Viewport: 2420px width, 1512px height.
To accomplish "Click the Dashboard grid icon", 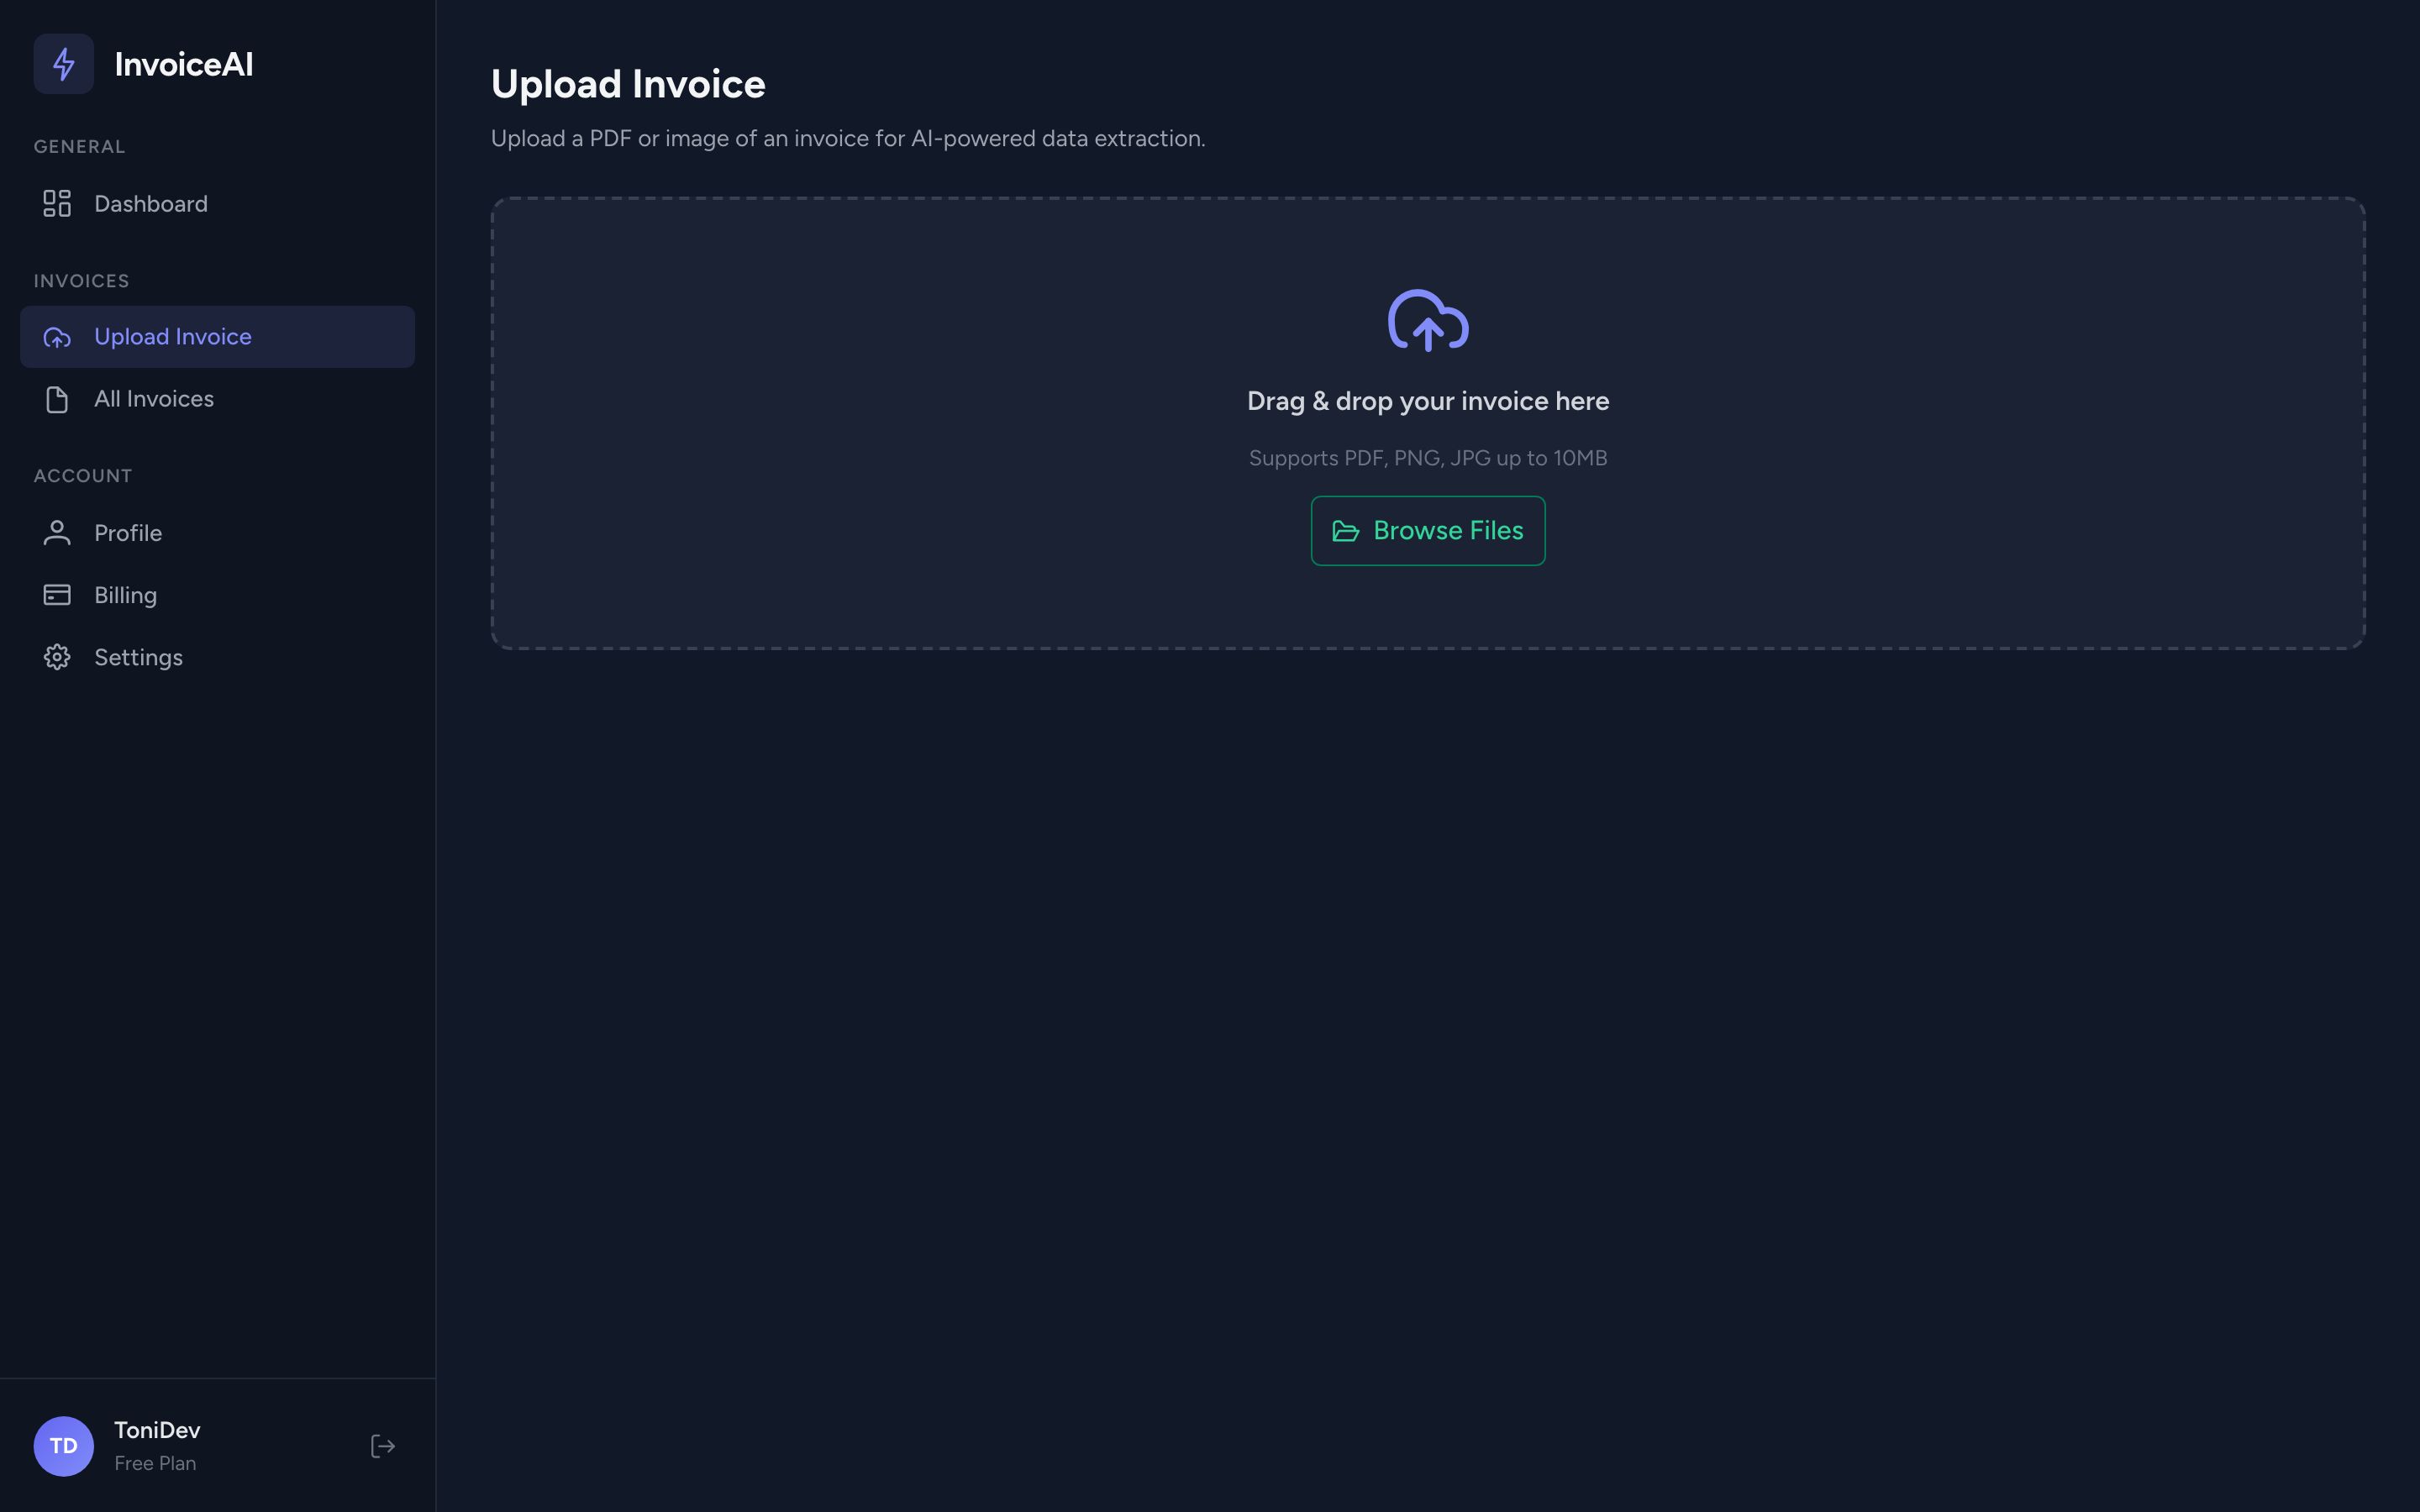I will (57, 204).
